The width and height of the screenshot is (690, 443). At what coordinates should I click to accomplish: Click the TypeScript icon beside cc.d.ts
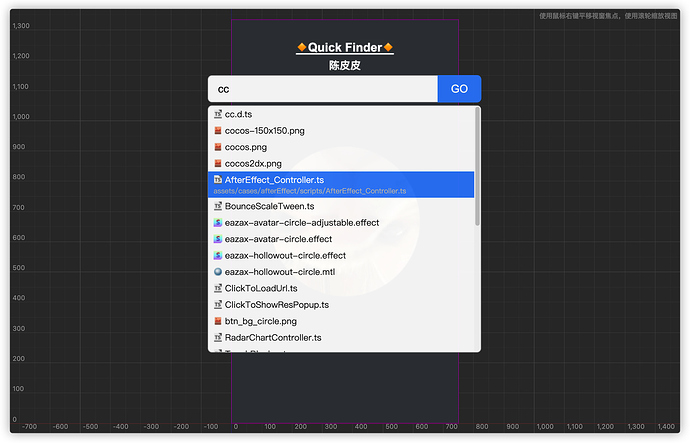(x=218, y=114)
